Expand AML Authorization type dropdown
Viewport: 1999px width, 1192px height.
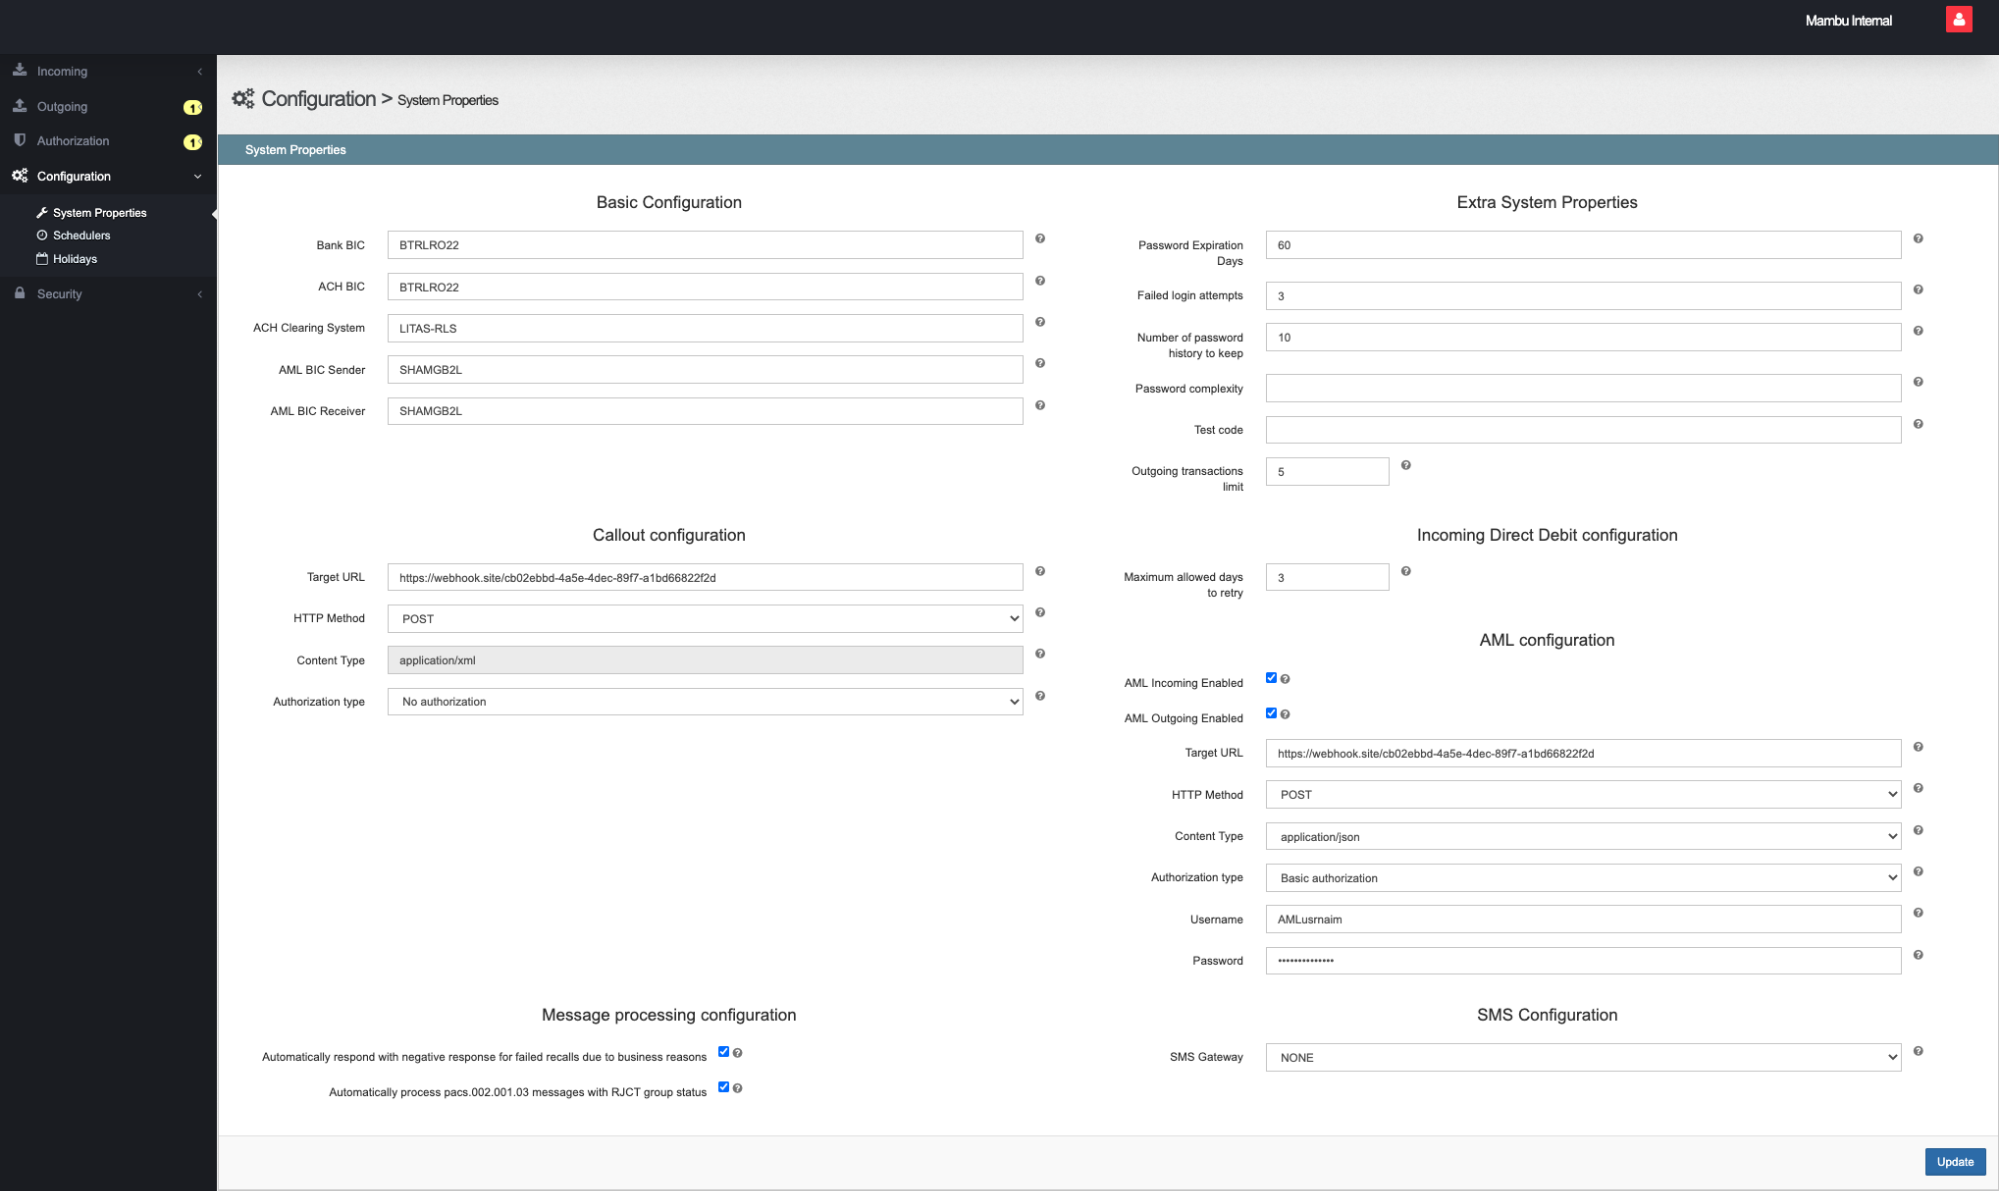point(1583,878)
